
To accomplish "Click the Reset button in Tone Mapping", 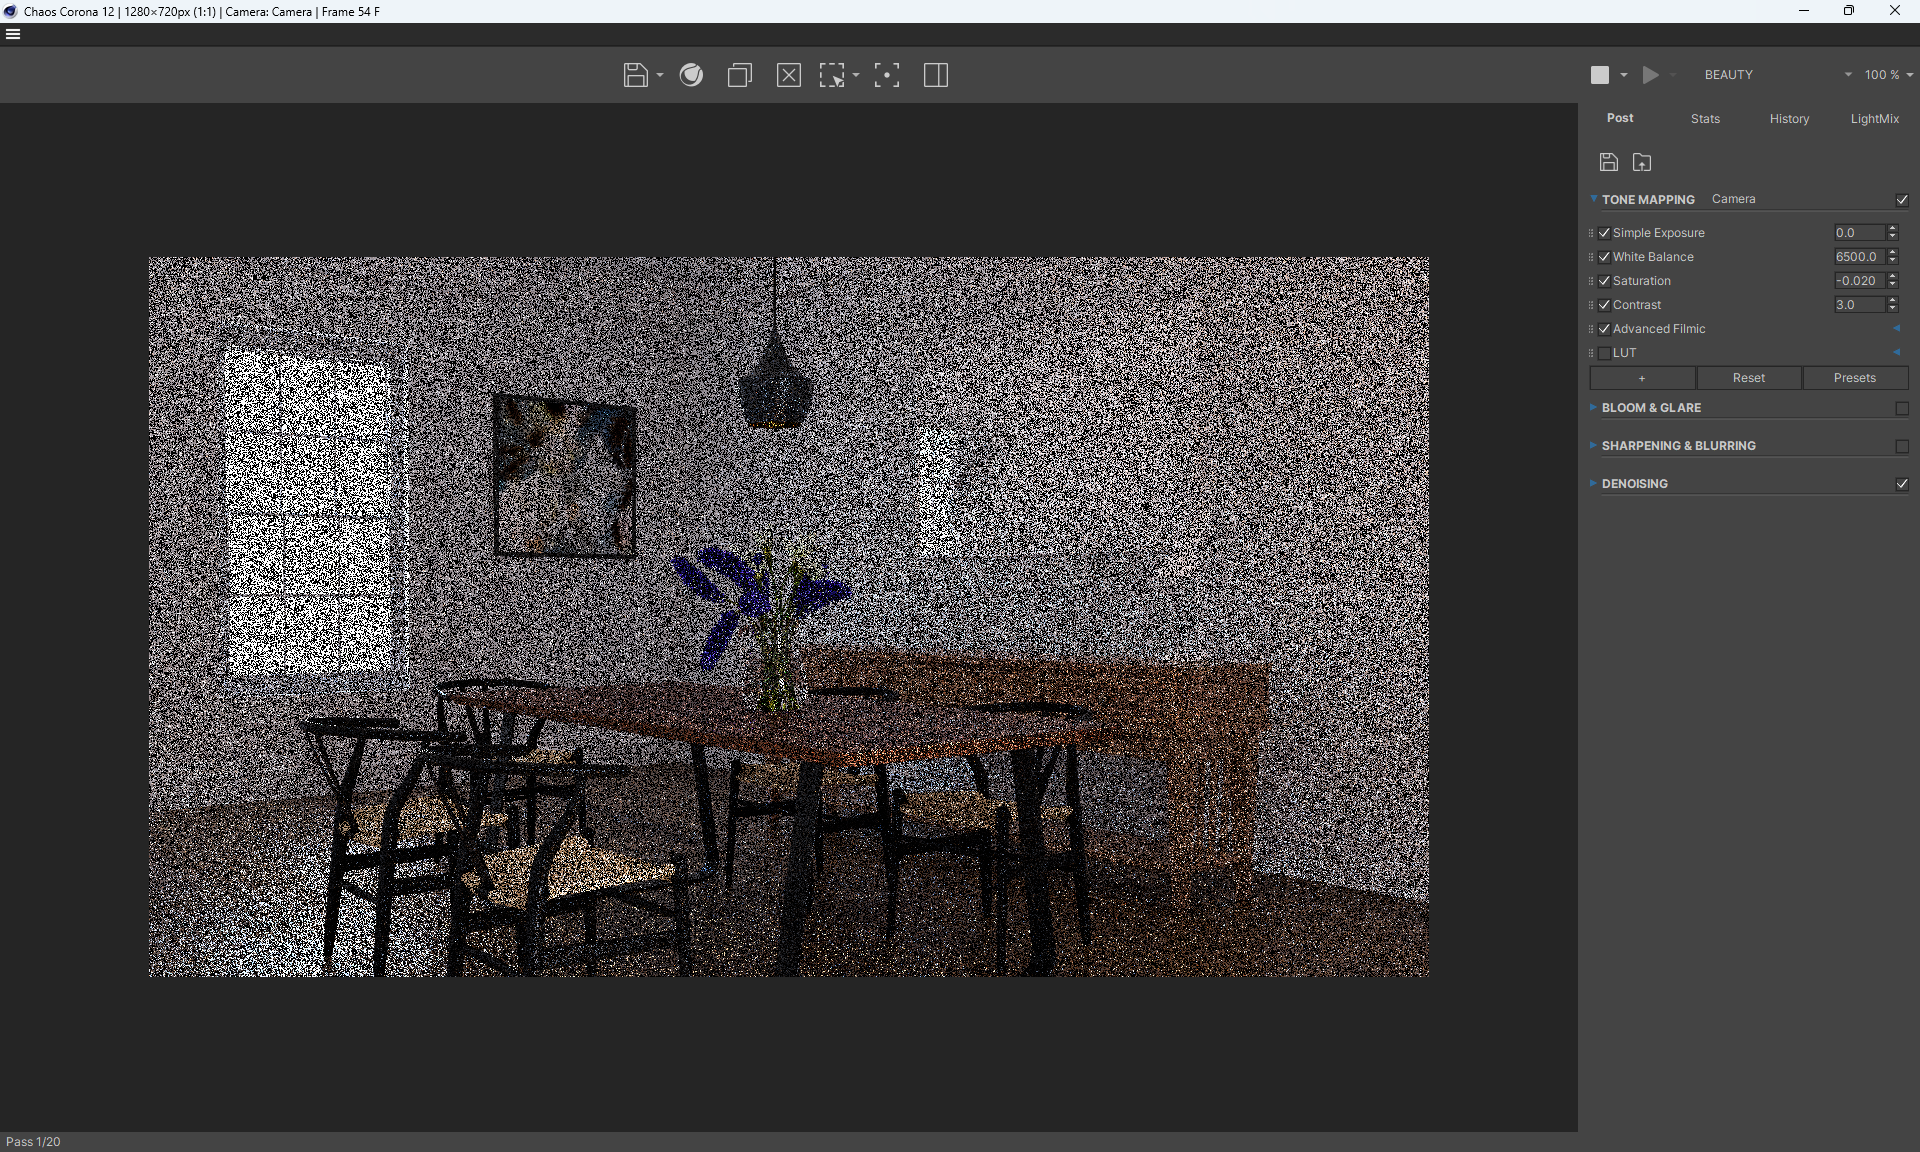I will (x=1748, y=378).
